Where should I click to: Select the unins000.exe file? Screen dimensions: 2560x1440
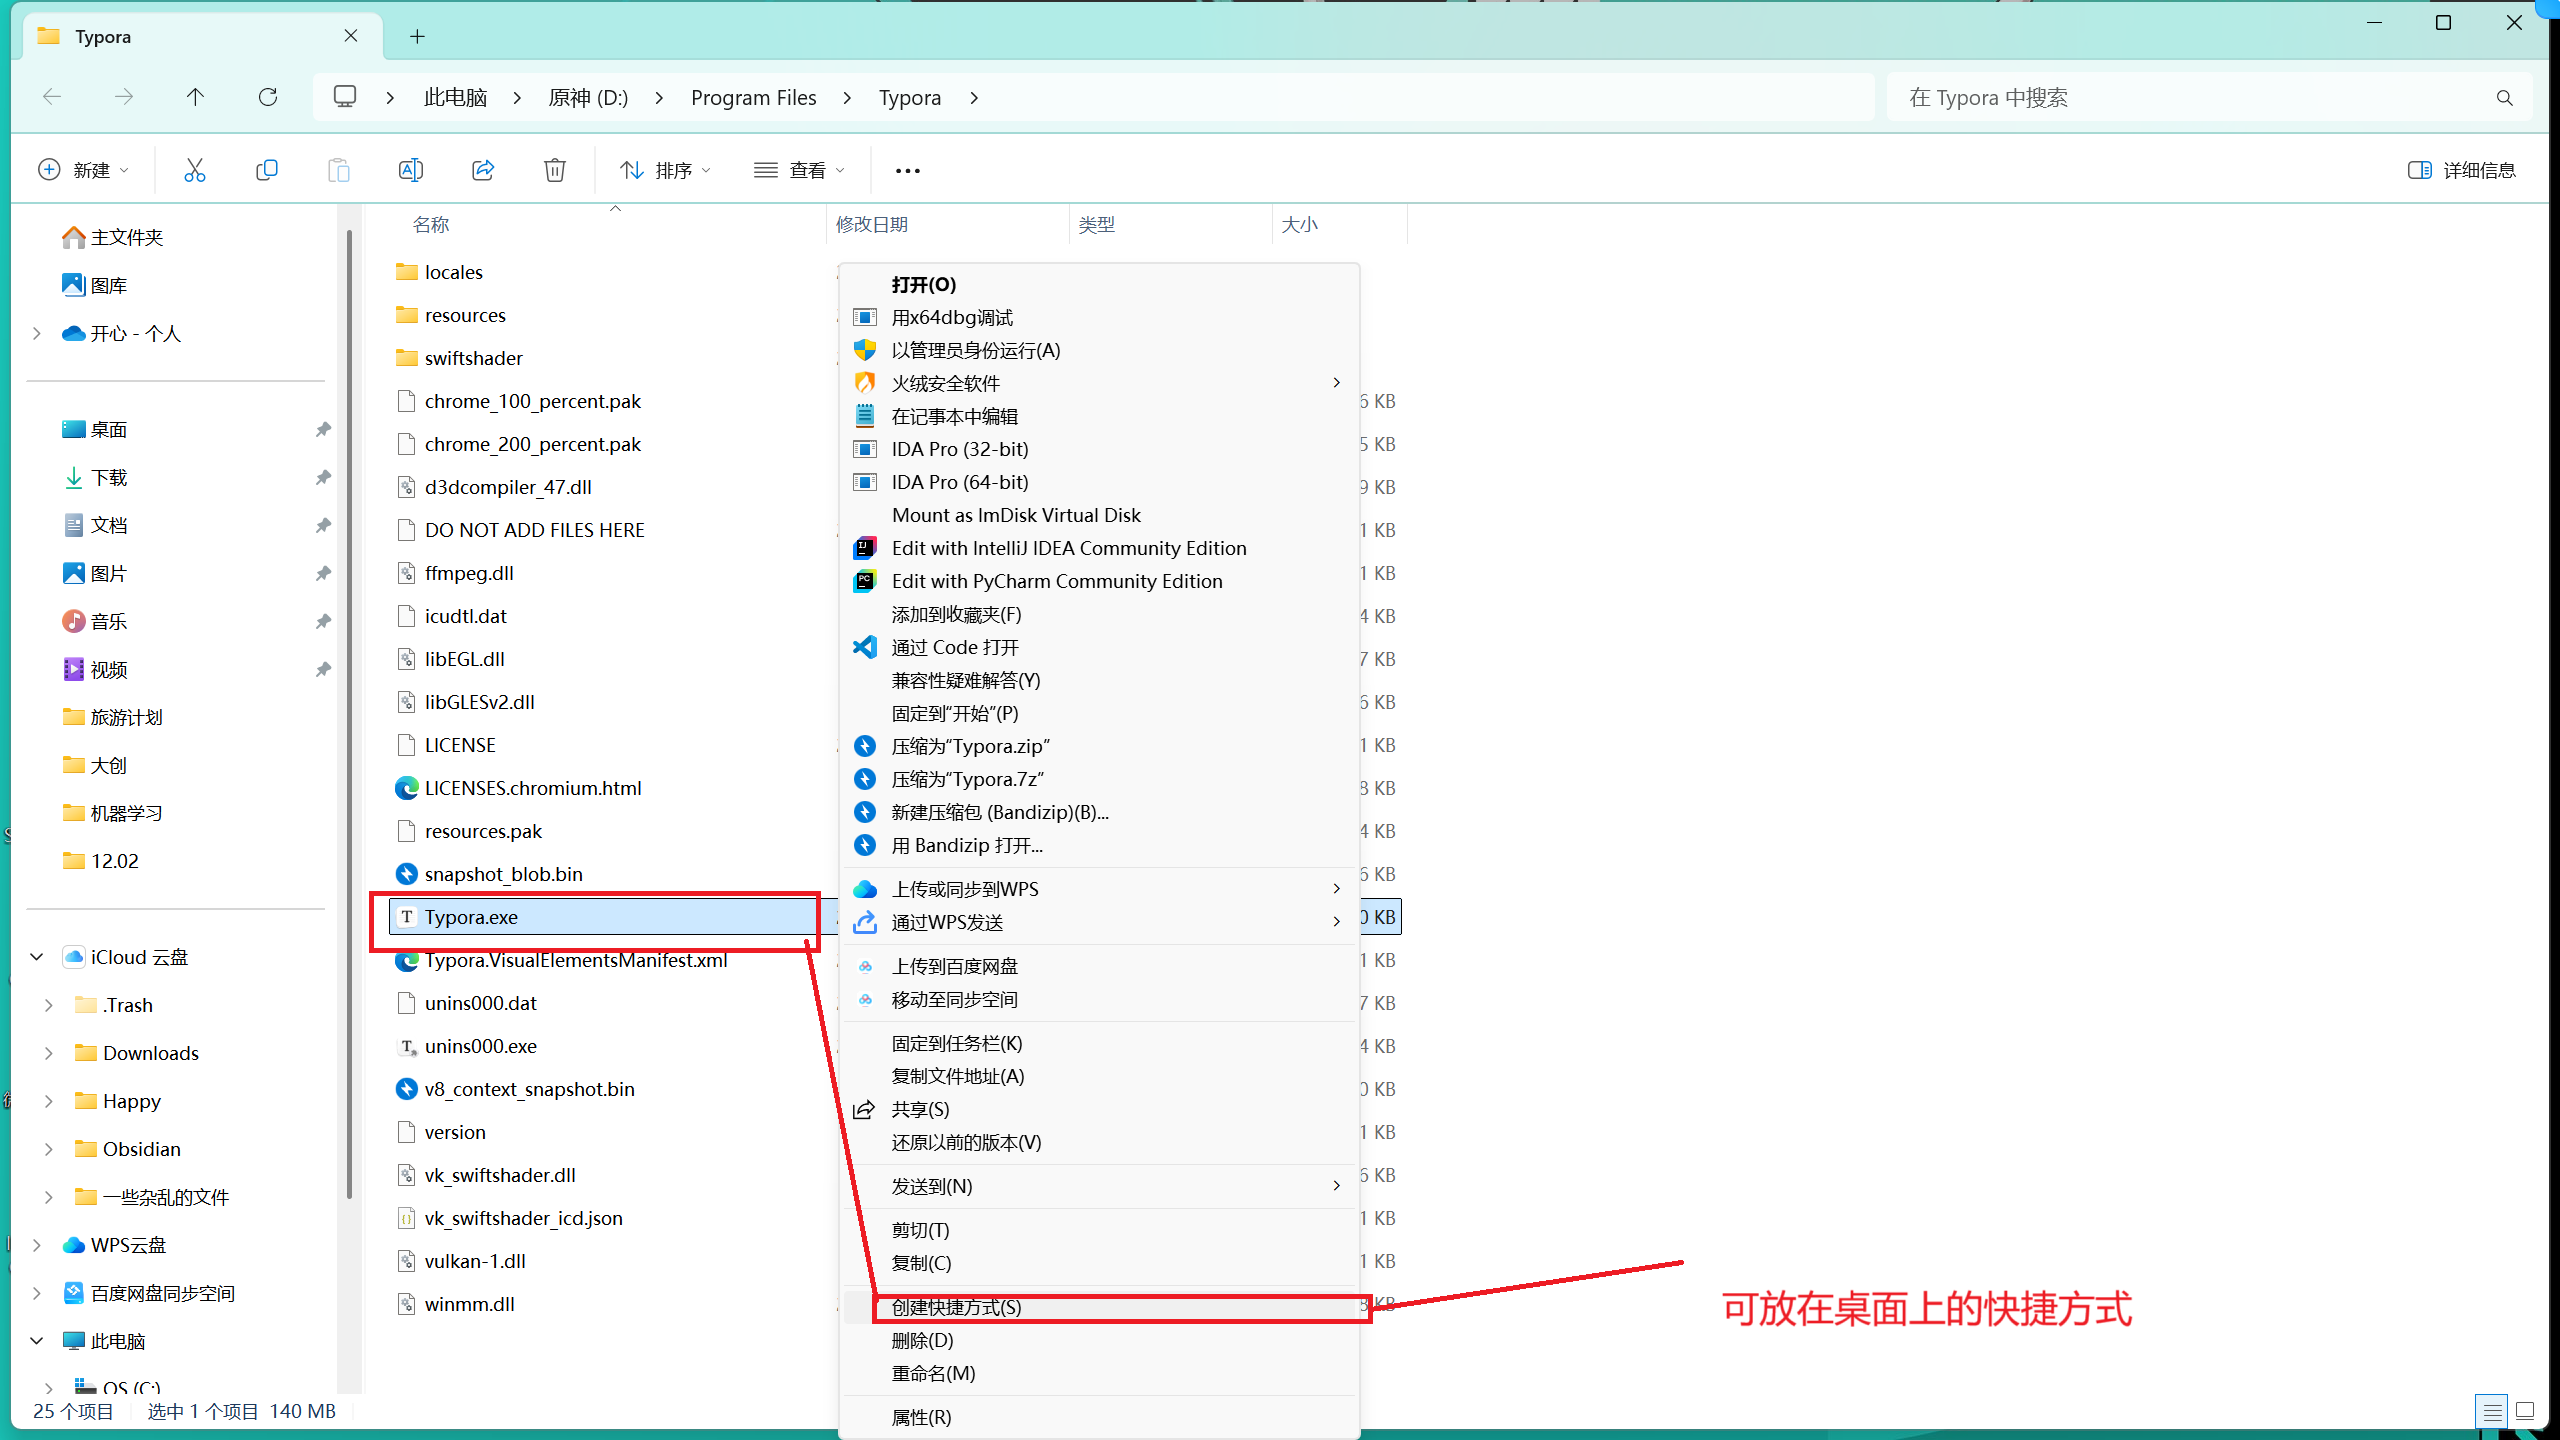pos(466,1046)
